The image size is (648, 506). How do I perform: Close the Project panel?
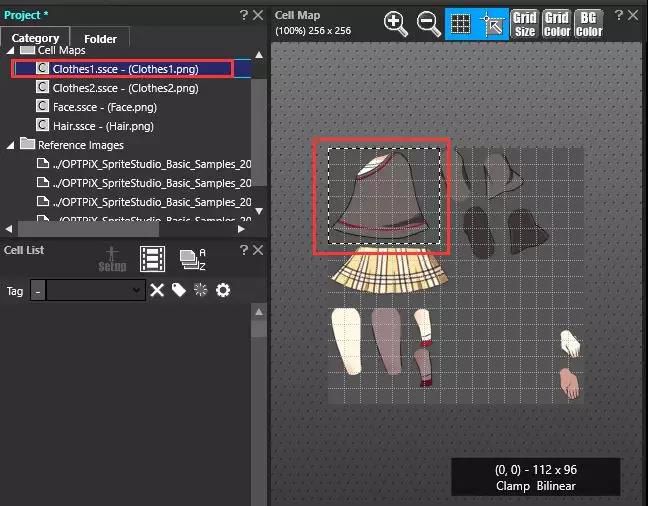click(x=258, y=15)
